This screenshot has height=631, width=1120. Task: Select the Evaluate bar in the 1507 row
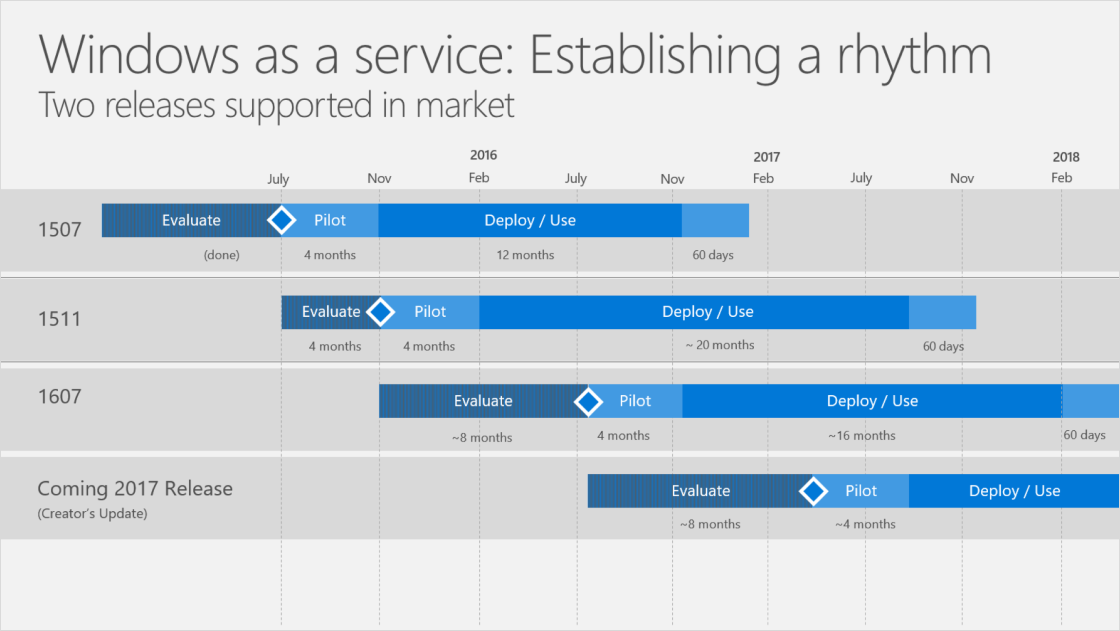pyautogui.click(x=191, y=220)
